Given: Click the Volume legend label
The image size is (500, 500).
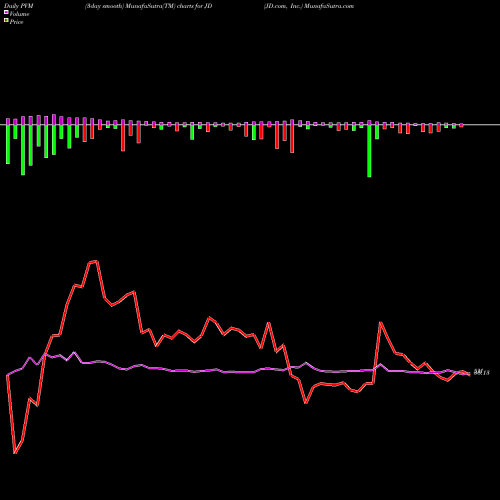Looking at the screenshot, I should [x=19, y=14].
